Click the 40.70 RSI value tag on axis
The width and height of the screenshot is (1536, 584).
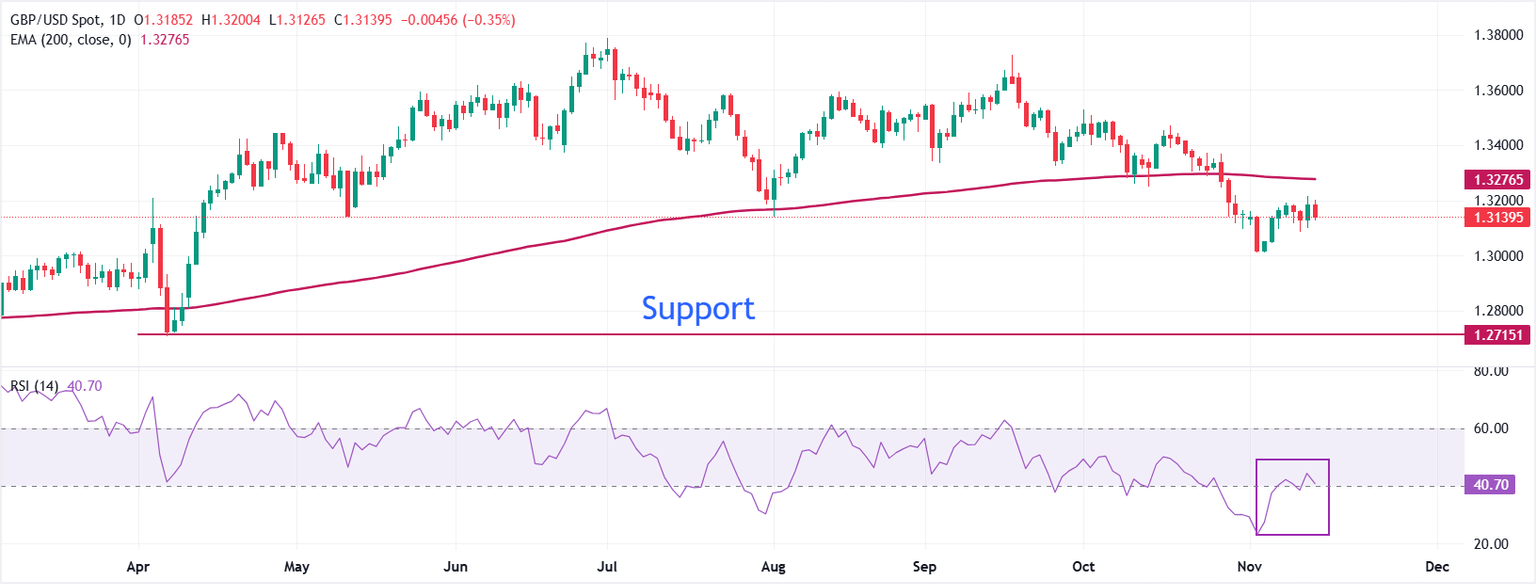[x=1497, y=486]
